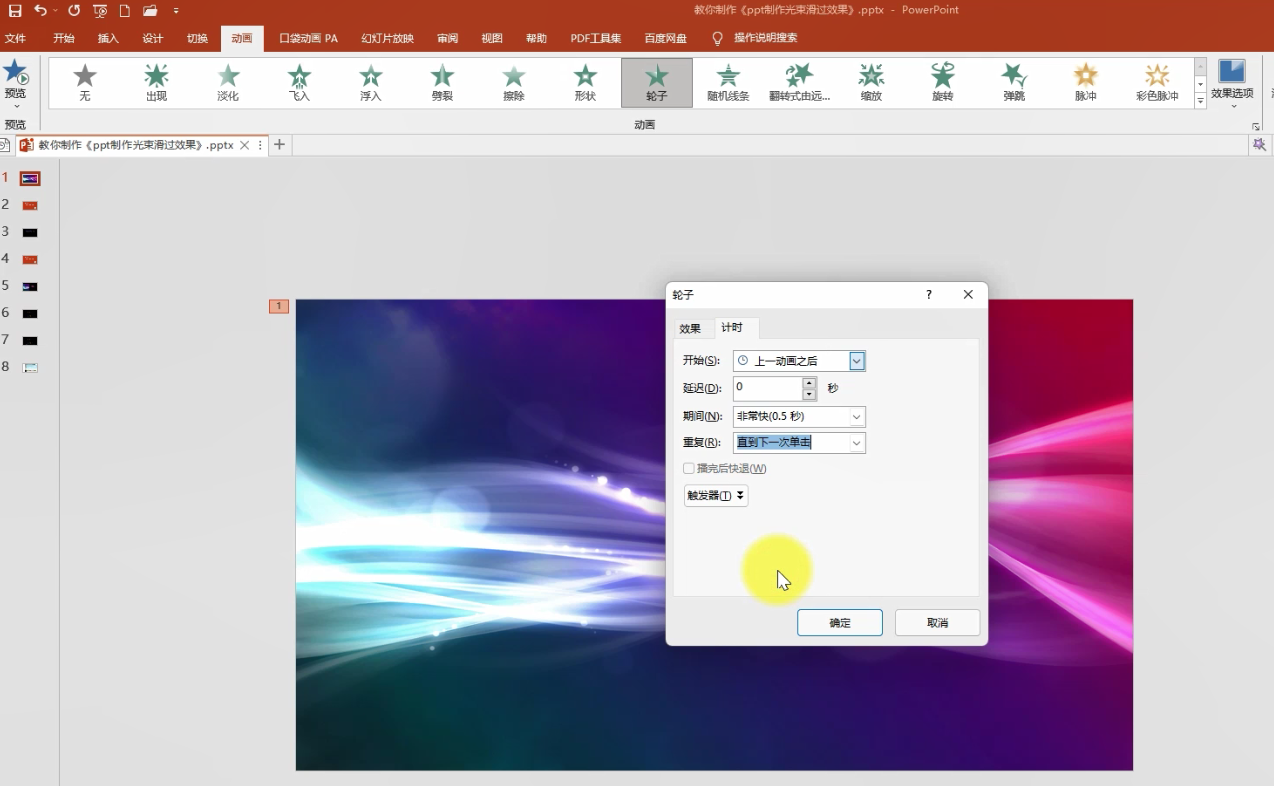Apply the 弹跳 (Bounce) animation

point(1014,81)
